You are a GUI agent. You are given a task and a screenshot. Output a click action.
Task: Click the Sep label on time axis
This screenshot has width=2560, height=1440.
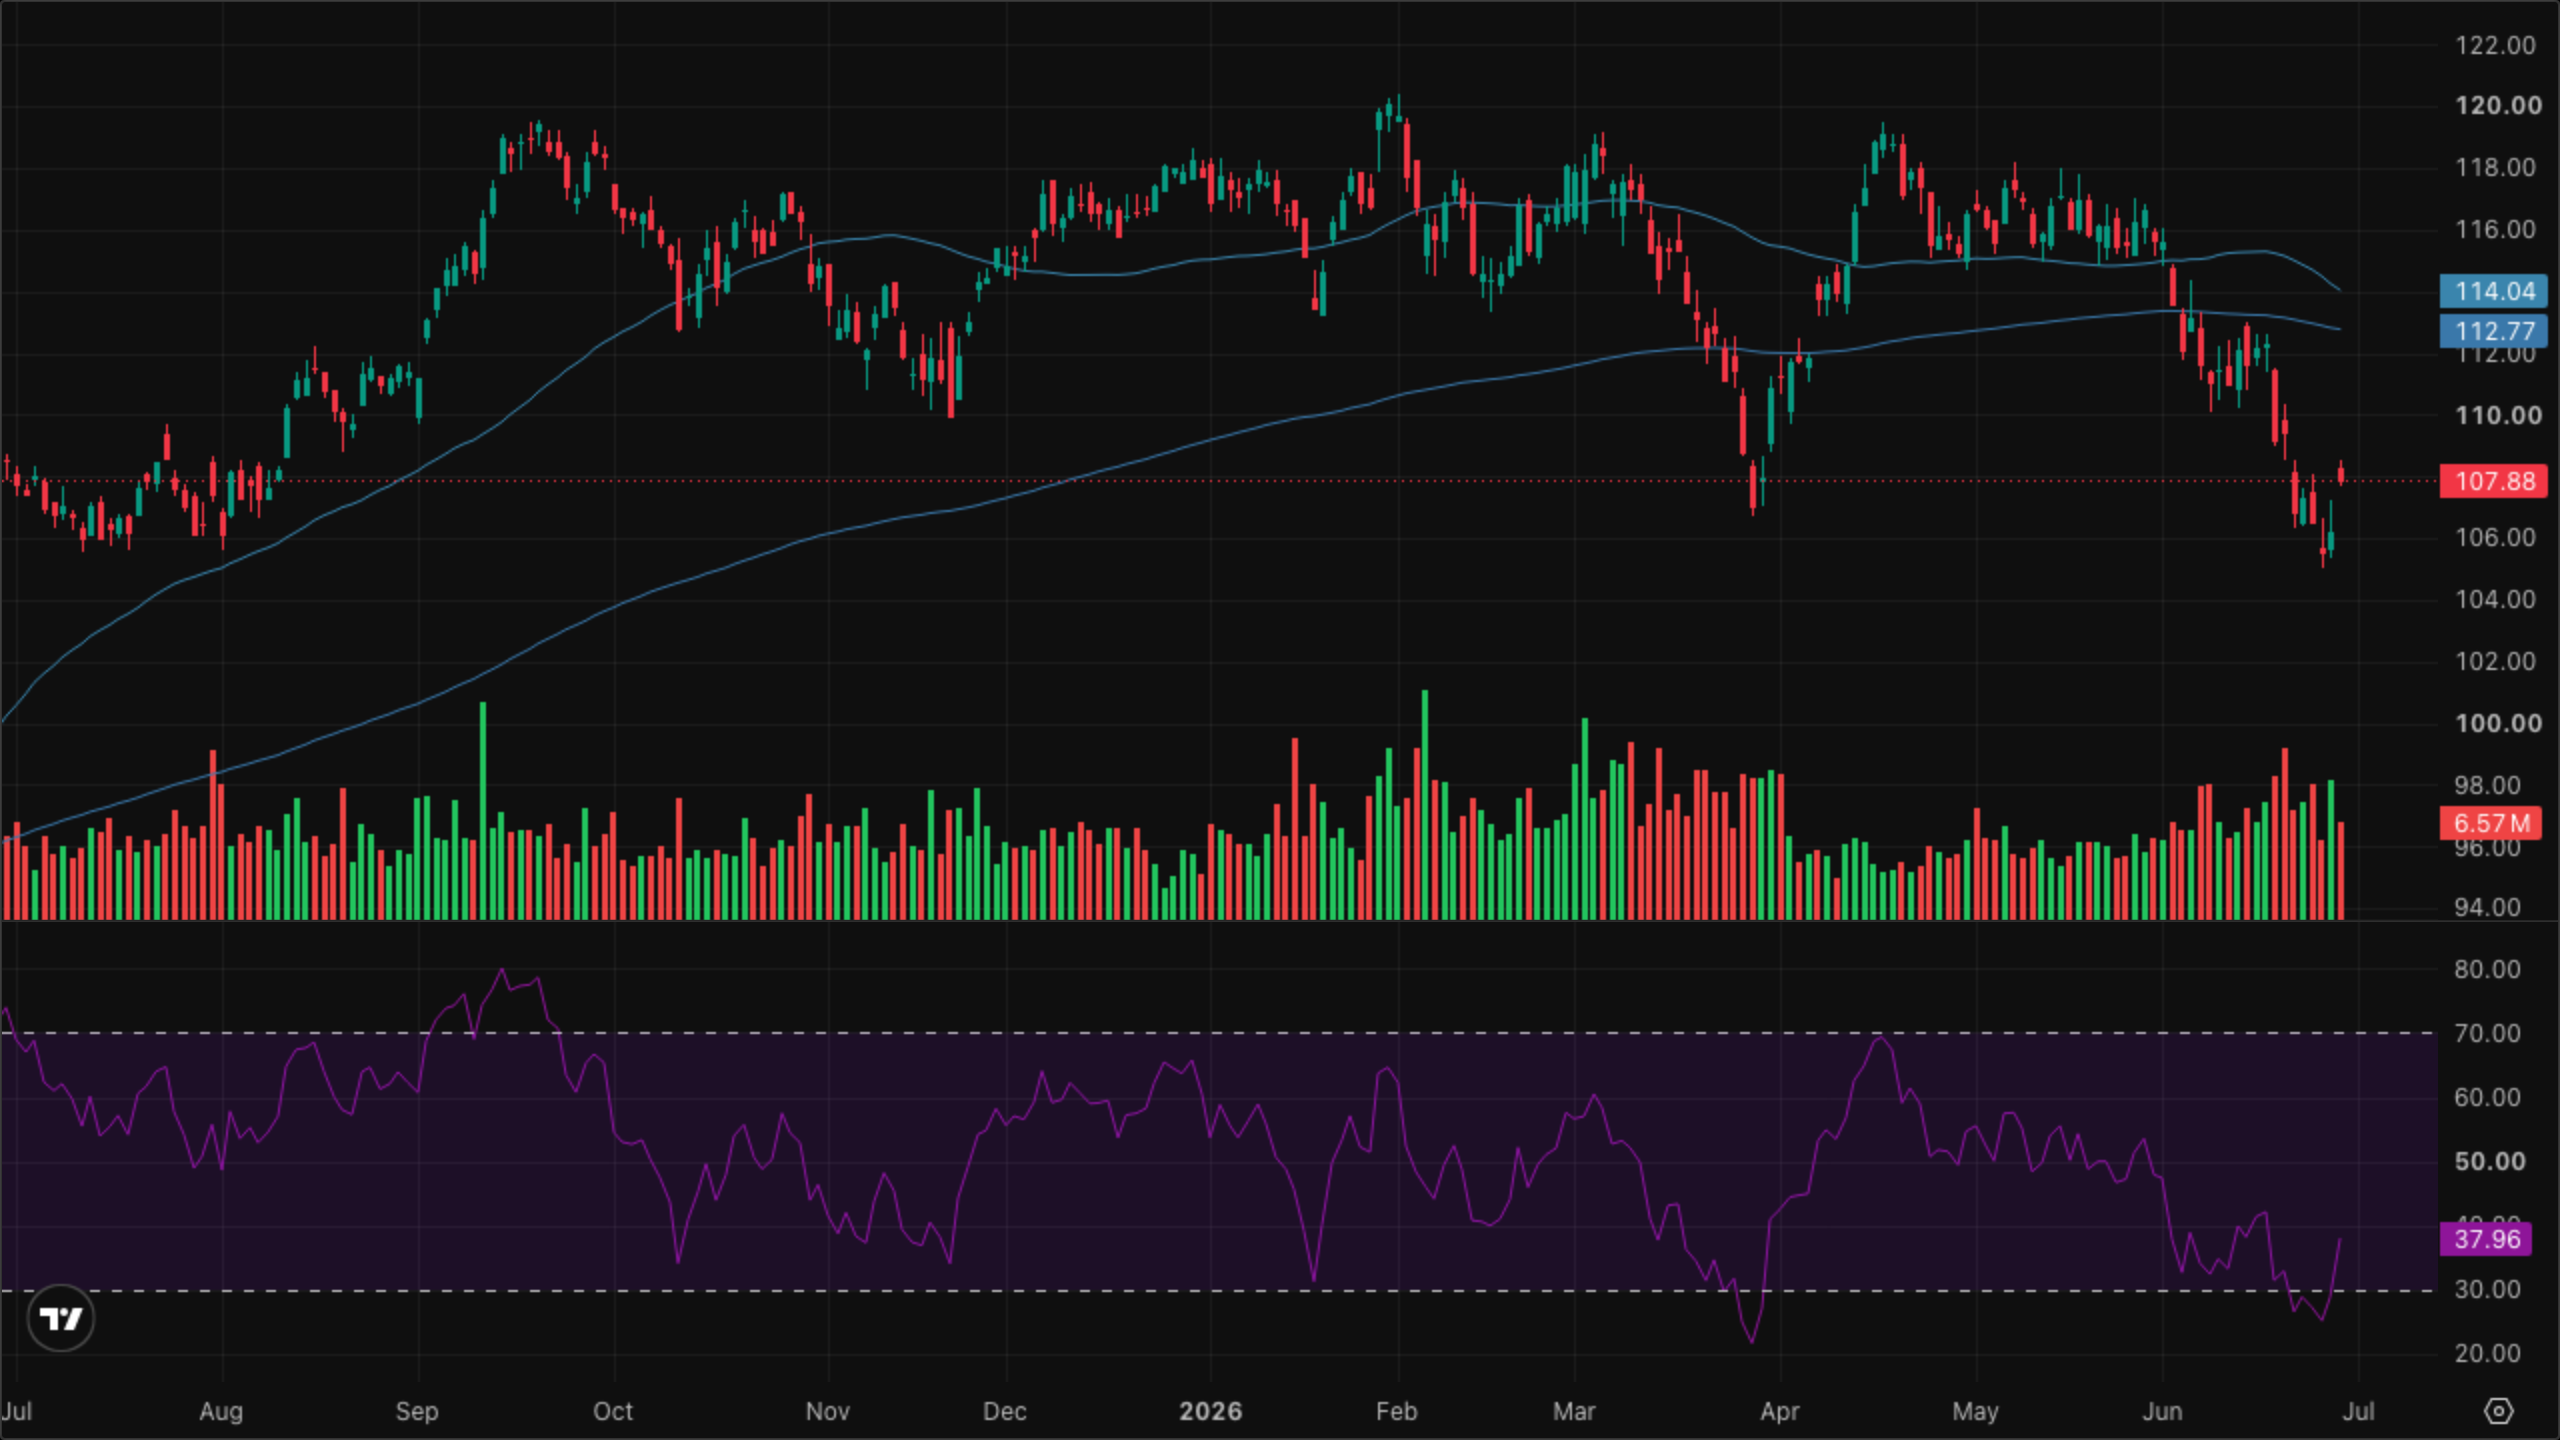417,1411
